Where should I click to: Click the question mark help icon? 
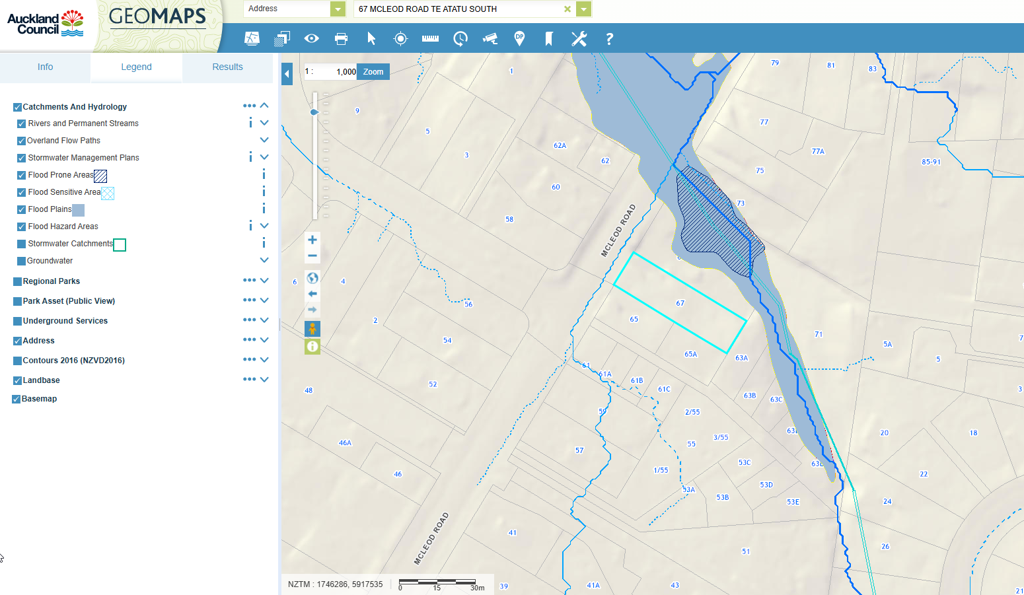[x=609, y=39]
